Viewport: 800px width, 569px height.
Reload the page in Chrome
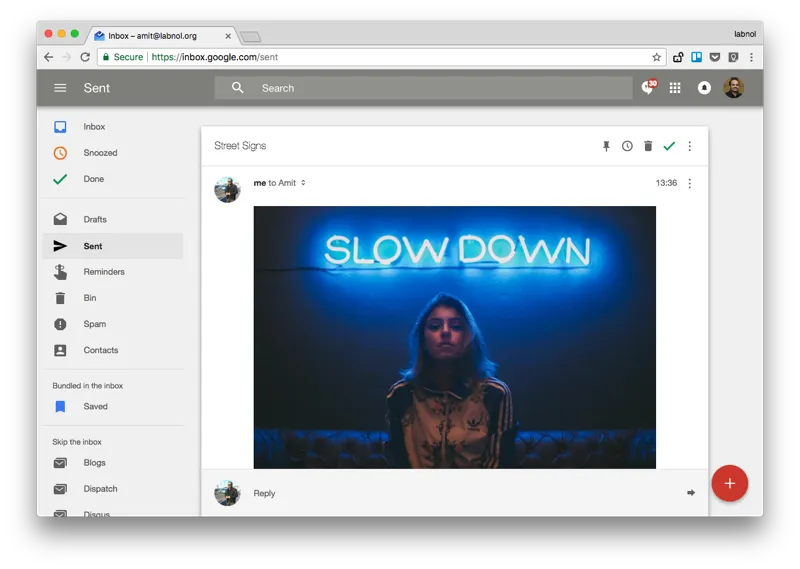[85, 57]
